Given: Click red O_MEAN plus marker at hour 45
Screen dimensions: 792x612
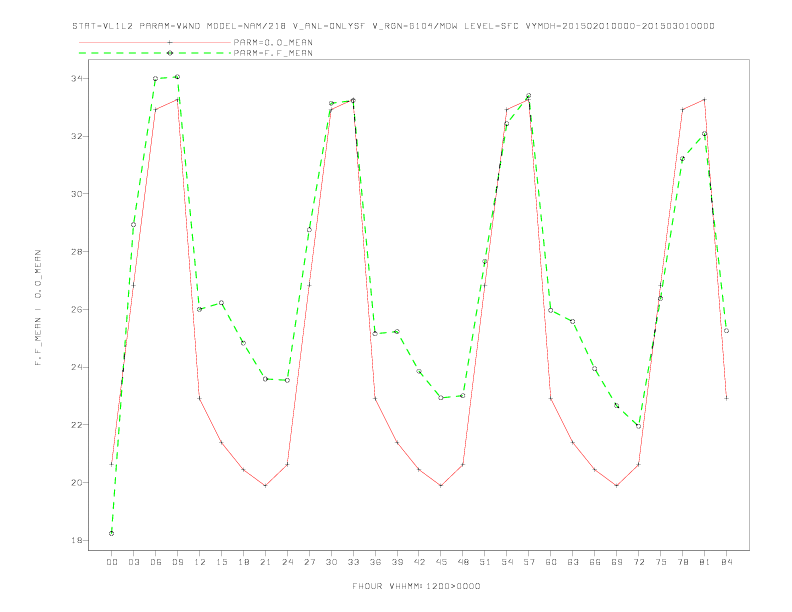Looking at the screenshot, I should pyautogui.click(x=441, y=486).
